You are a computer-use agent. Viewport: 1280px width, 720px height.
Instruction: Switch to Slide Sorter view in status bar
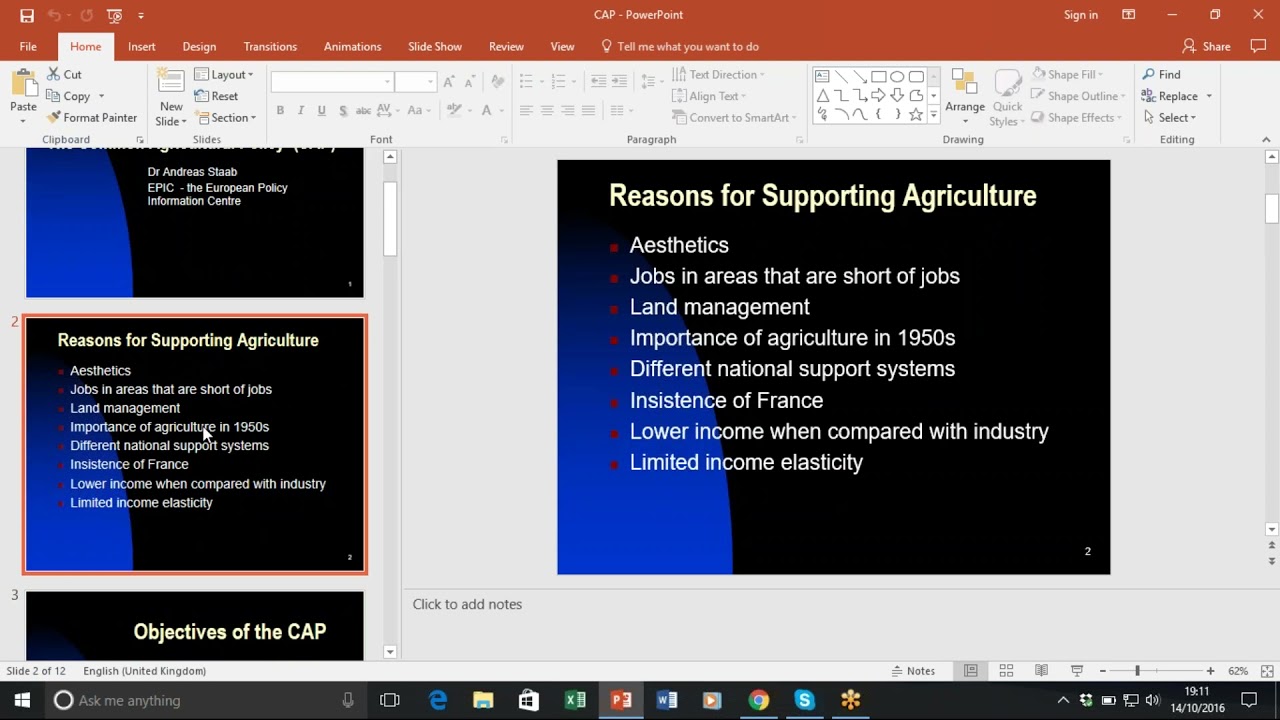pos(1006,671)
